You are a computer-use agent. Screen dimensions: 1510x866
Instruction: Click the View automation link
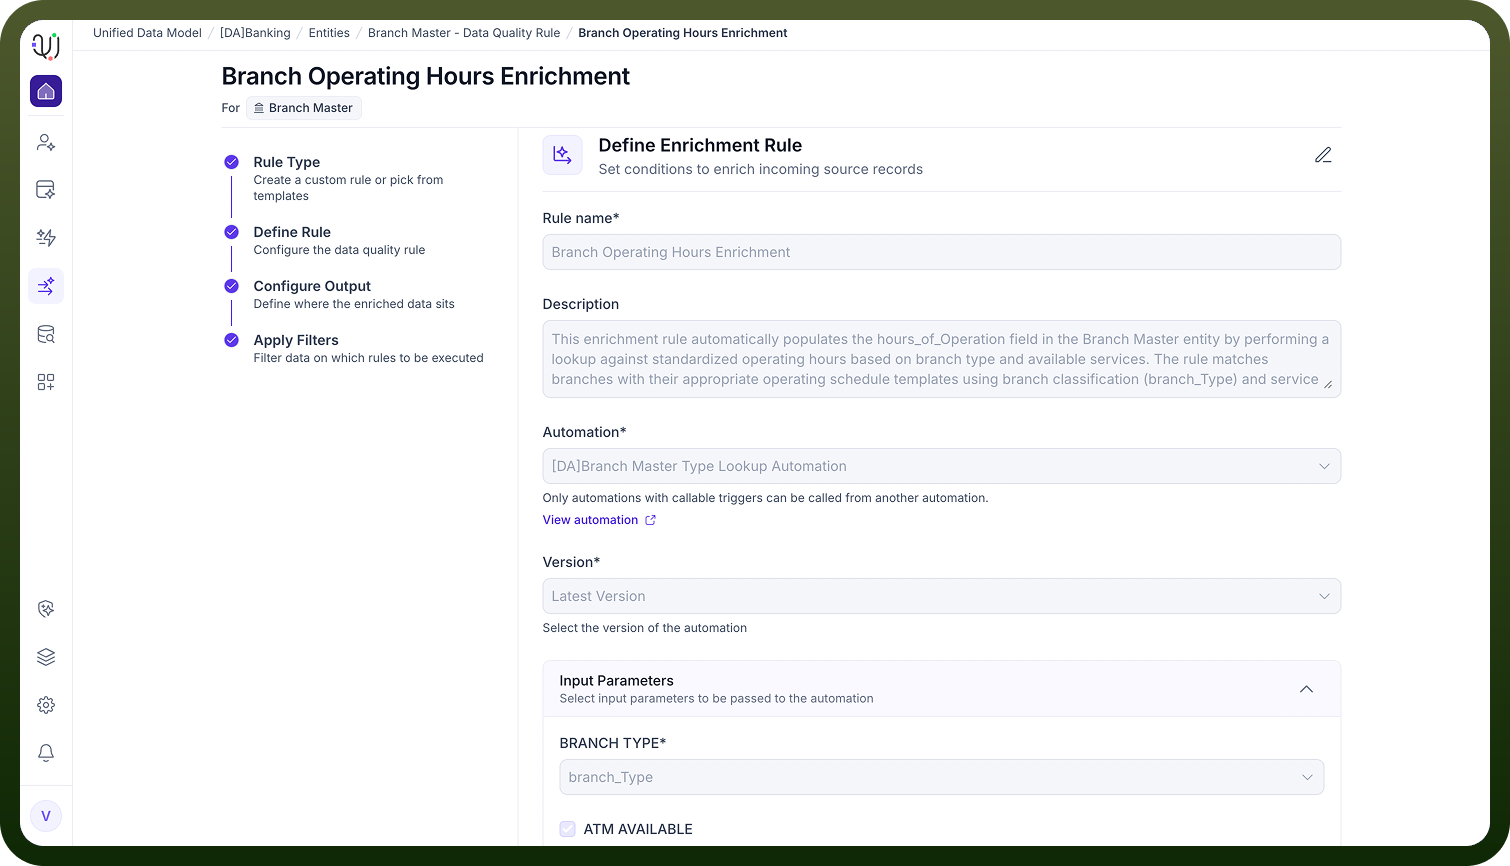point(590,520)
